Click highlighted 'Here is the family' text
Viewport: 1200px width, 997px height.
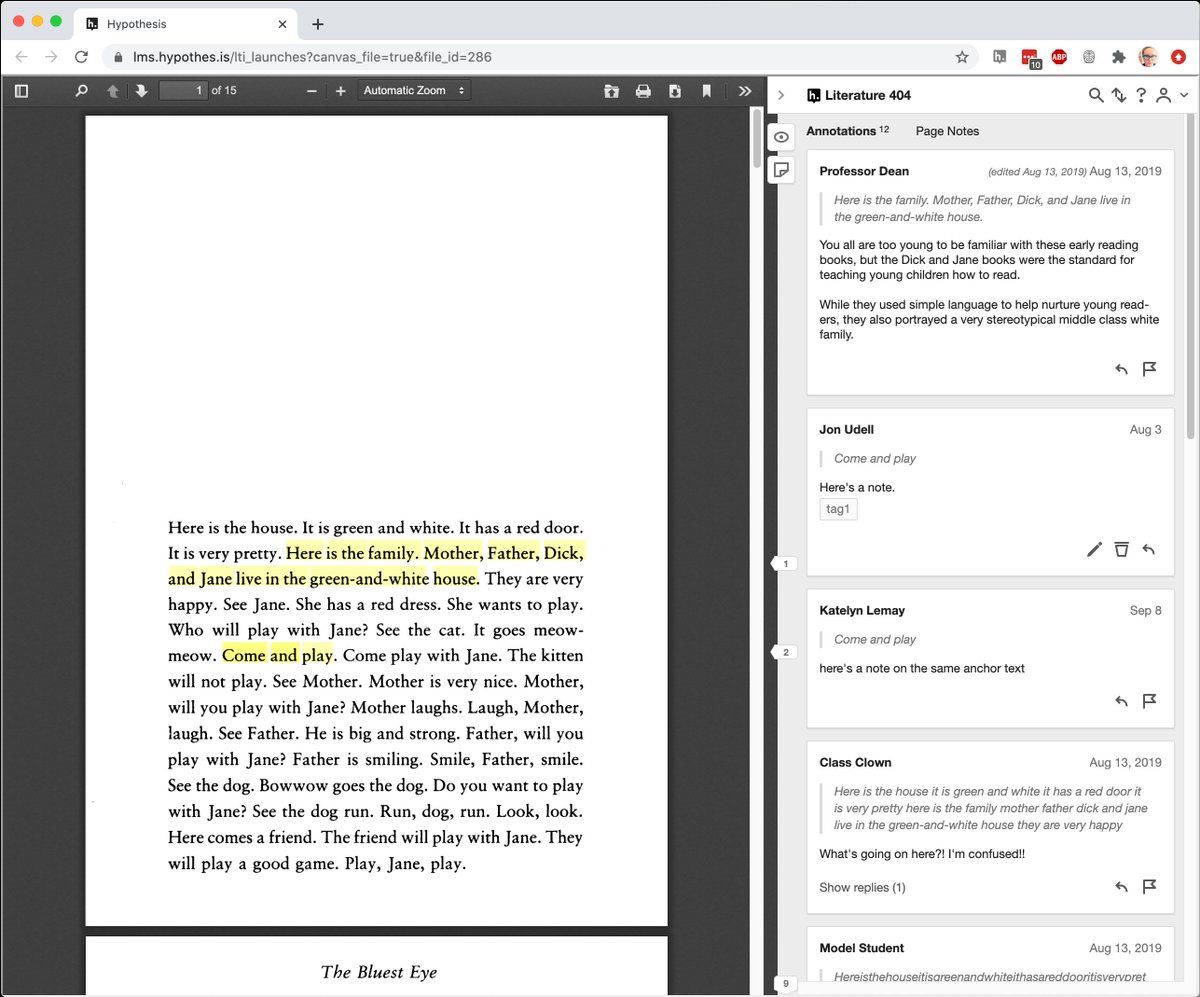[352, 553]
